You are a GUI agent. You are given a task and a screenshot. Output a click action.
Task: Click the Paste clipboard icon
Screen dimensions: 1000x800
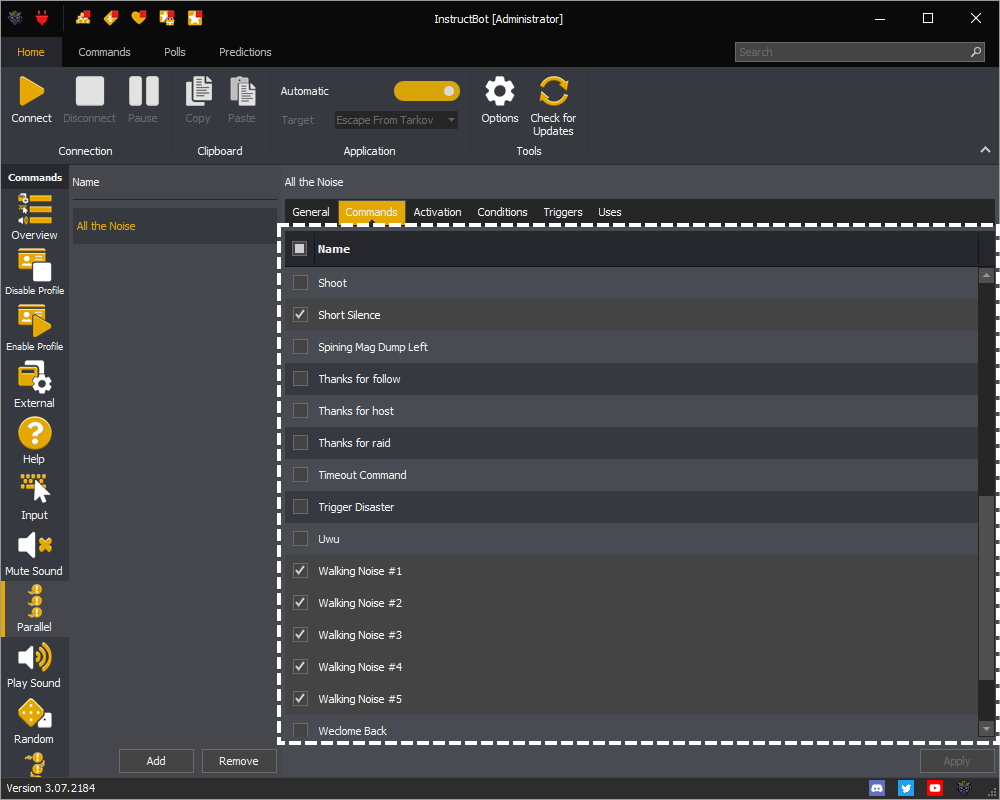click(242, 91)
